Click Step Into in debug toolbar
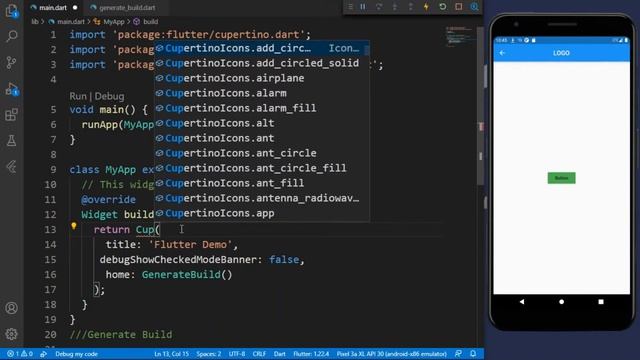 (395, 7)
